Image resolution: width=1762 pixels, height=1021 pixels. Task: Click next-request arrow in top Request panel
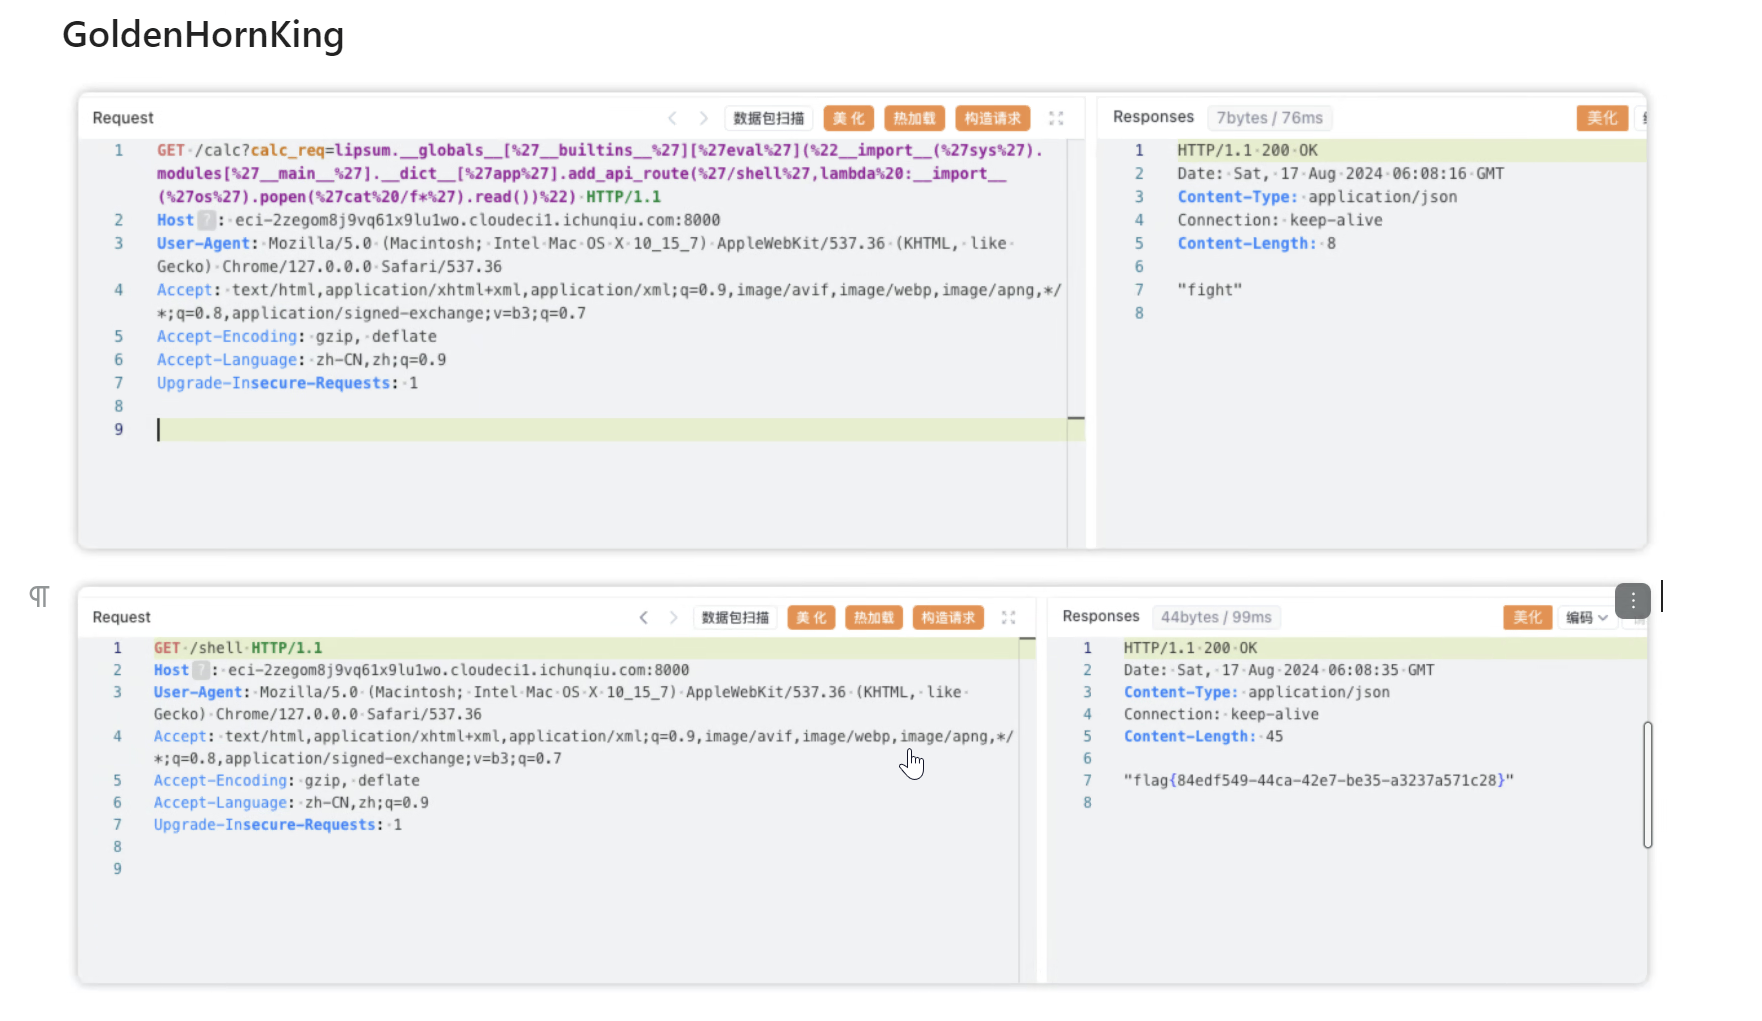click(703, 118)
